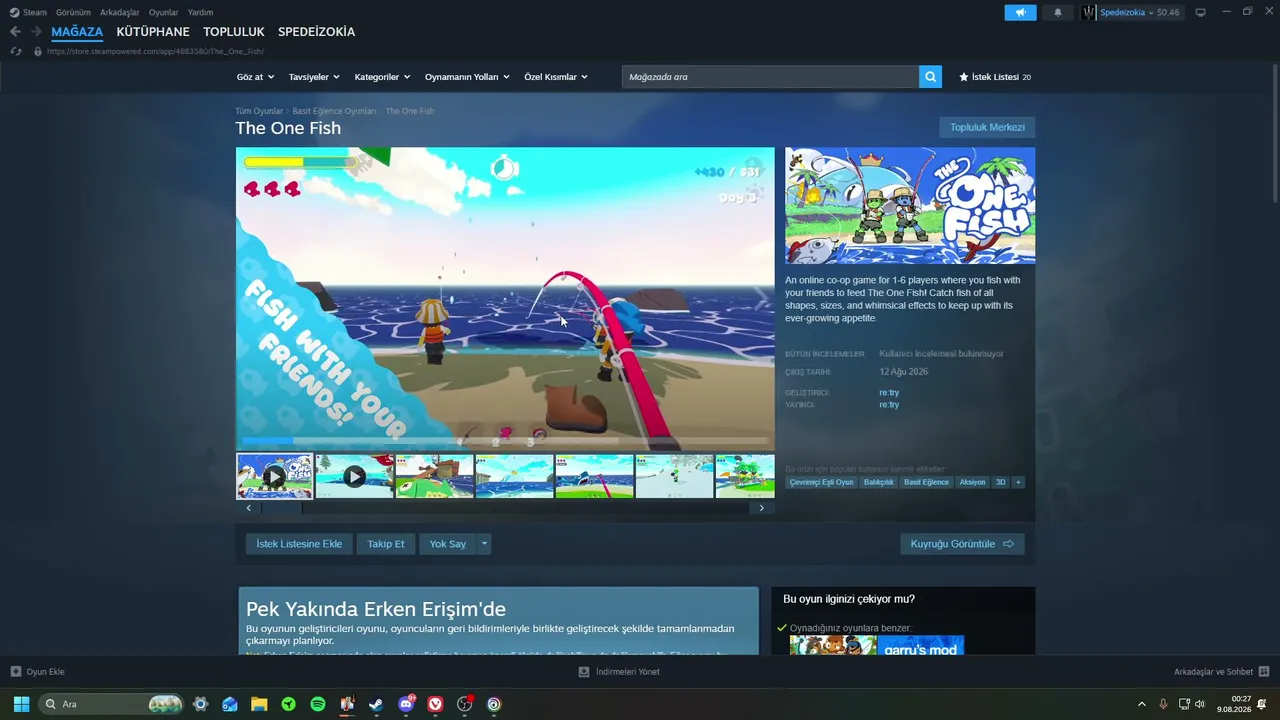The width and height of the screenshot is (1280, 720).
Task: Click the Aksiyon tag
Action: click(x=972, y=482)
